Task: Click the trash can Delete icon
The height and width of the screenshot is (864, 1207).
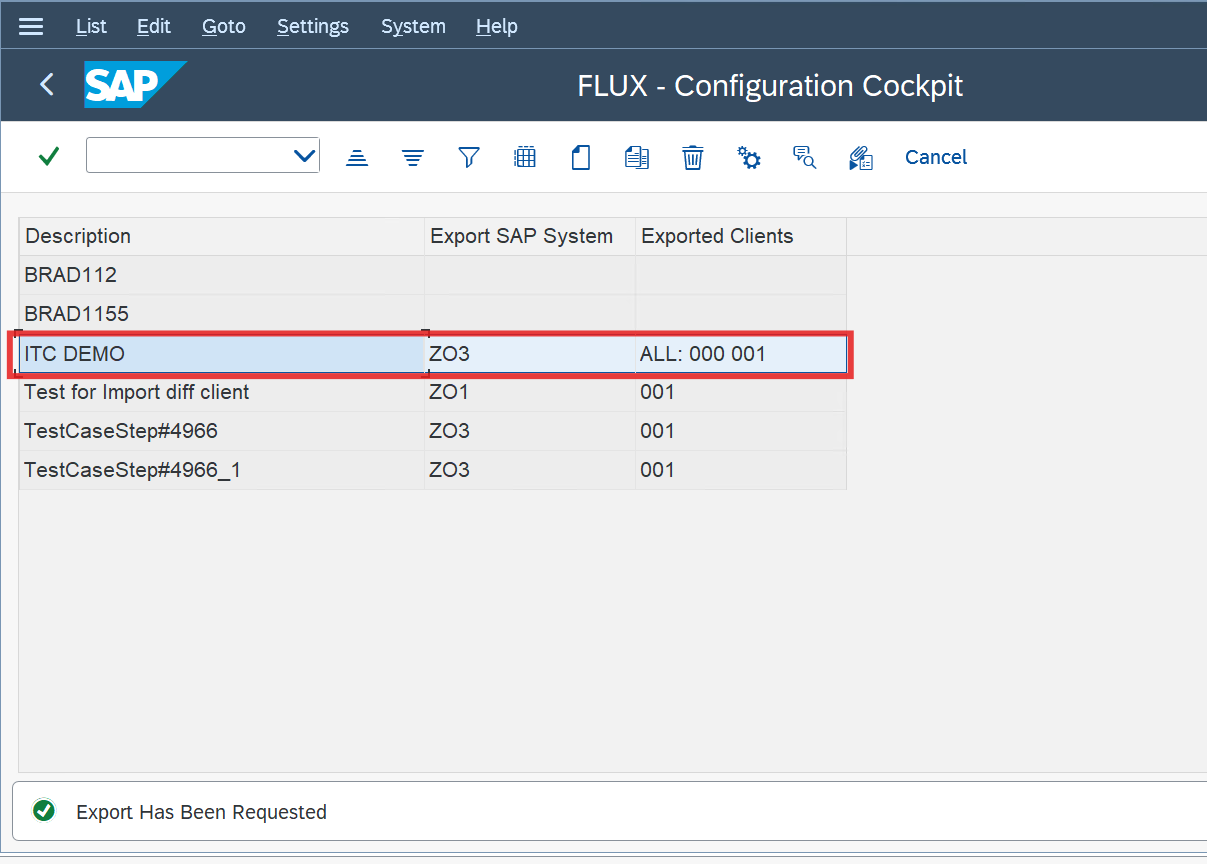Action: coord(693,157)
